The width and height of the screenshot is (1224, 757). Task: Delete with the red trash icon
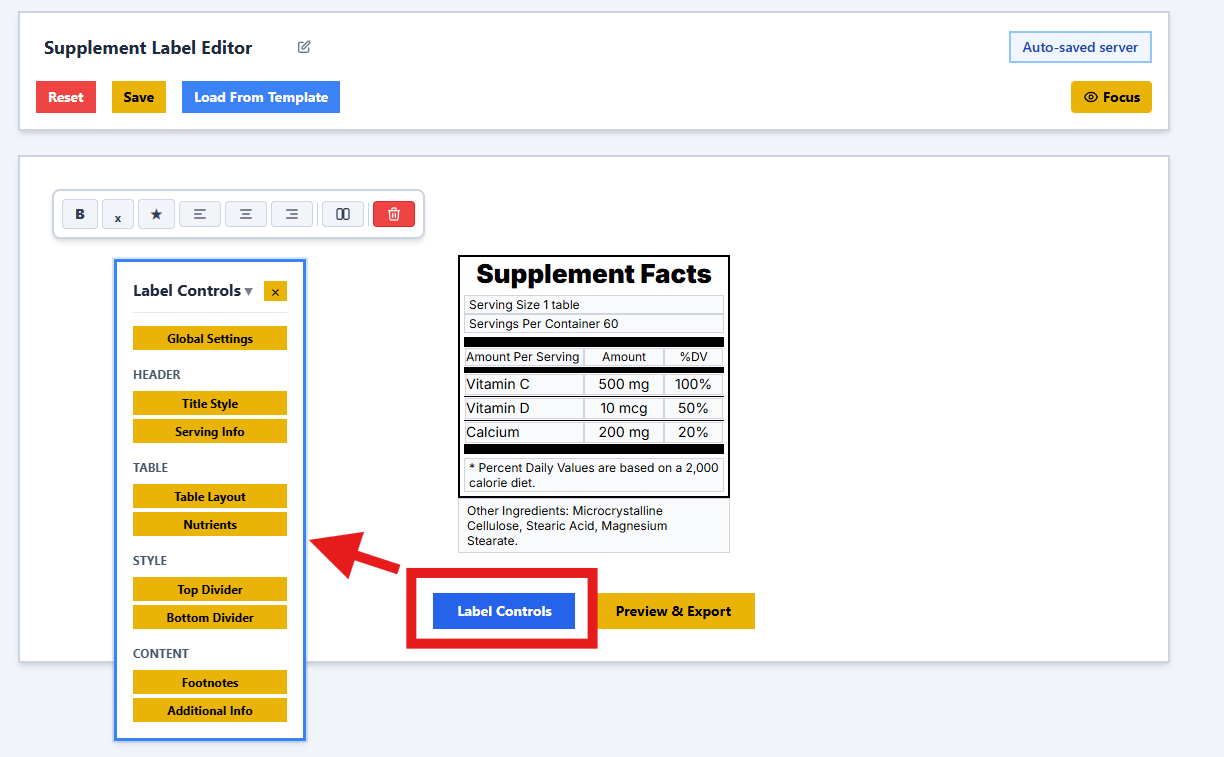394,214
